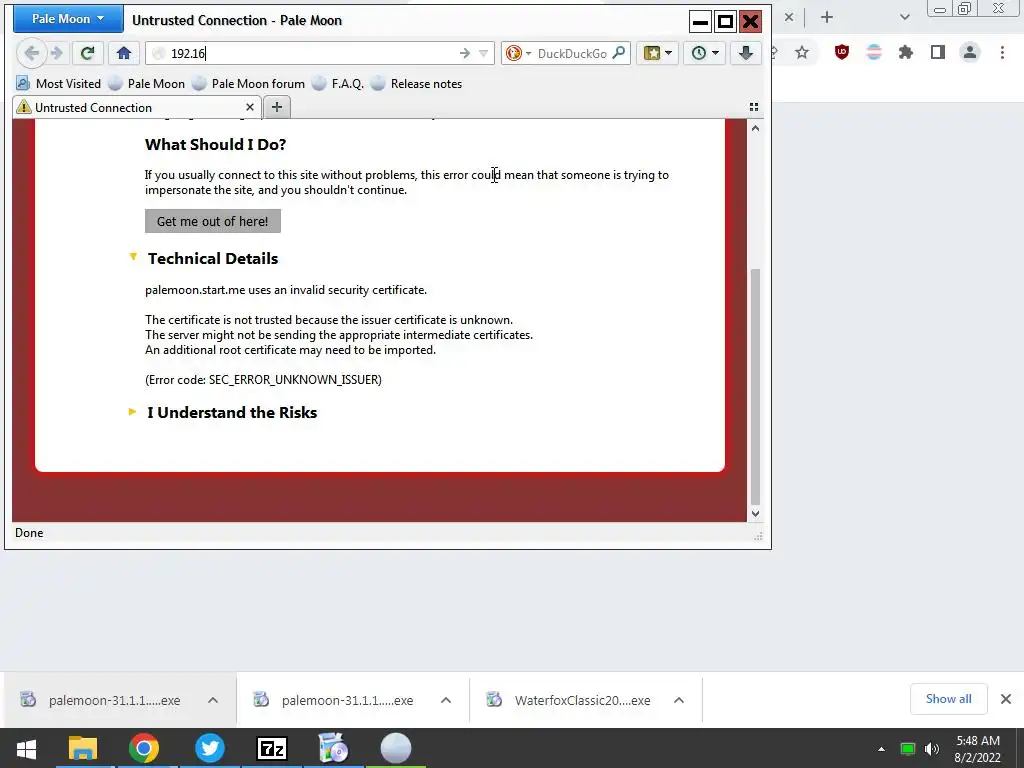Open DuckDuckGo search engine selector
This screenshot has height=768, width=1024.
tap(518, 54)
